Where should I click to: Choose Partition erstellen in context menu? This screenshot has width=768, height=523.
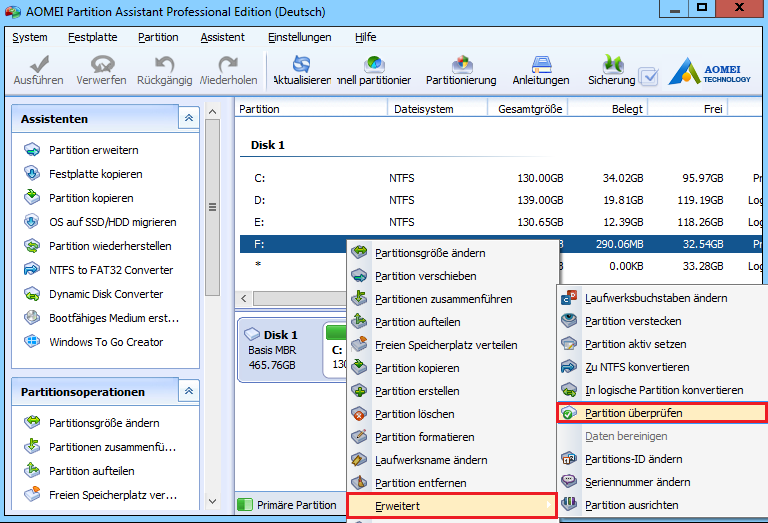(453, 391)
